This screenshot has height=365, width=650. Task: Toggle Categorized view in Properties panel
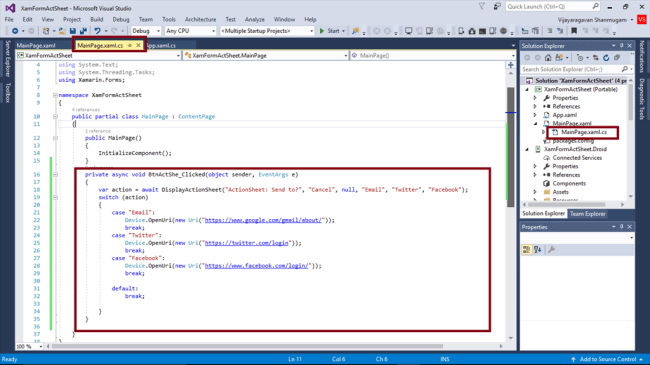click(526, 250)
